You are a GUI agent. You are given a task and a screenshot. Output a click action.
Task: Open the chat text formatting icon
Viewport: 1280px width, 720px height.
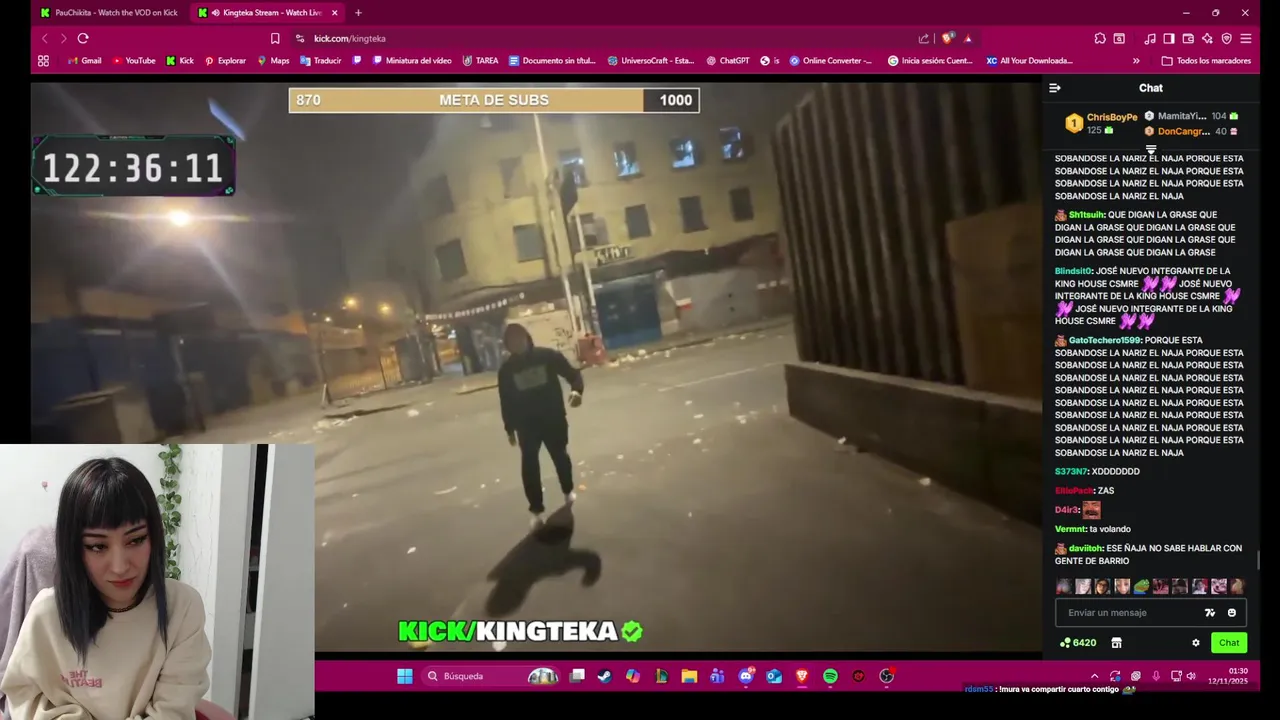pos(1210,613)
